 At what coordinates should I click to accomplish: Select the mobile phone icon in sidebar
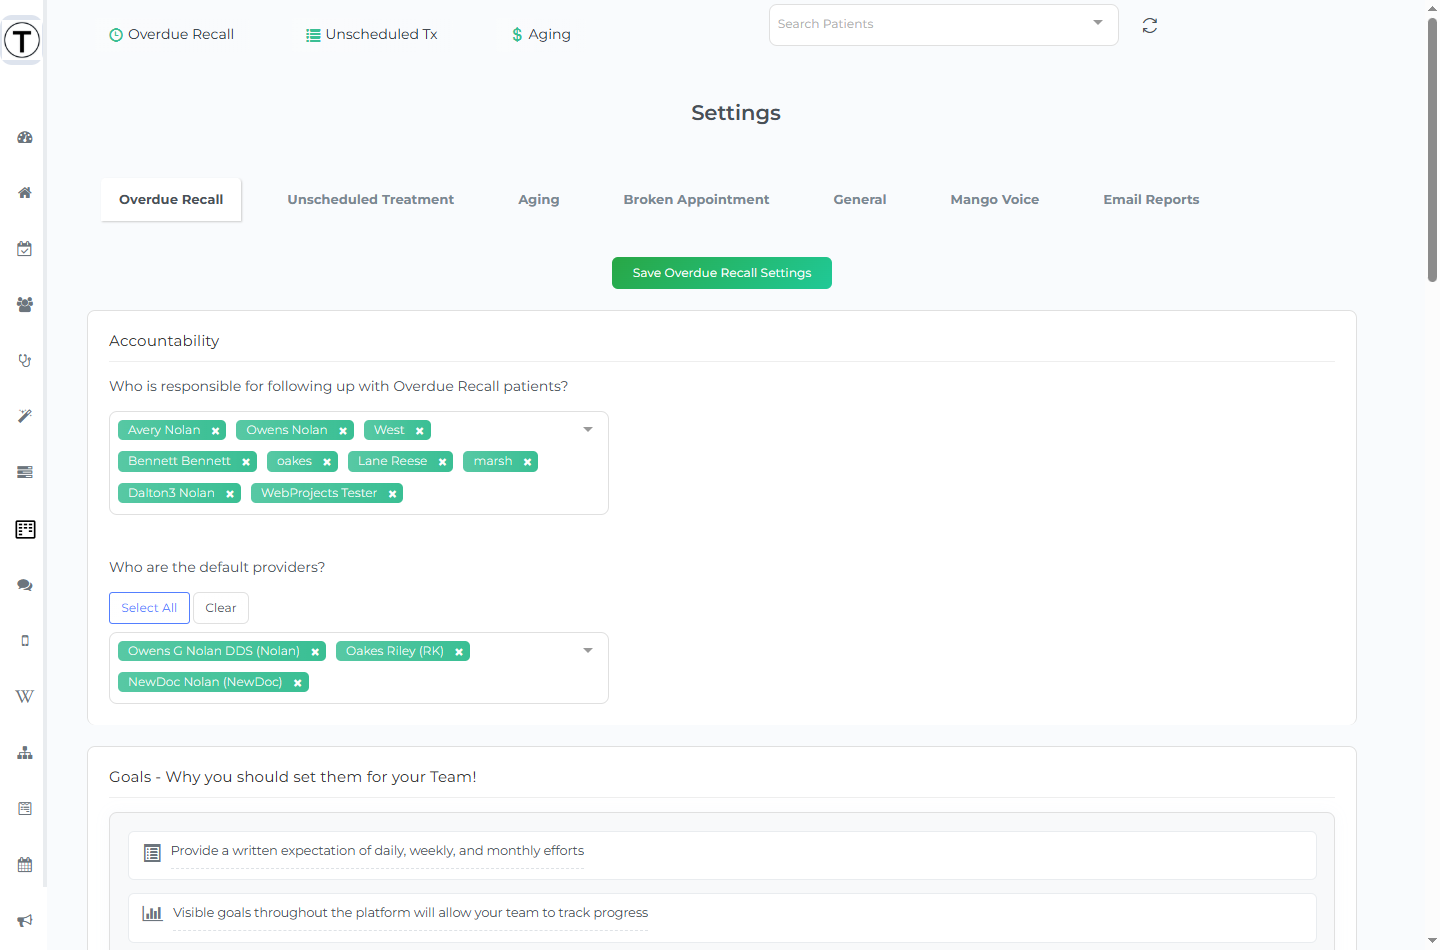[25, 641]
